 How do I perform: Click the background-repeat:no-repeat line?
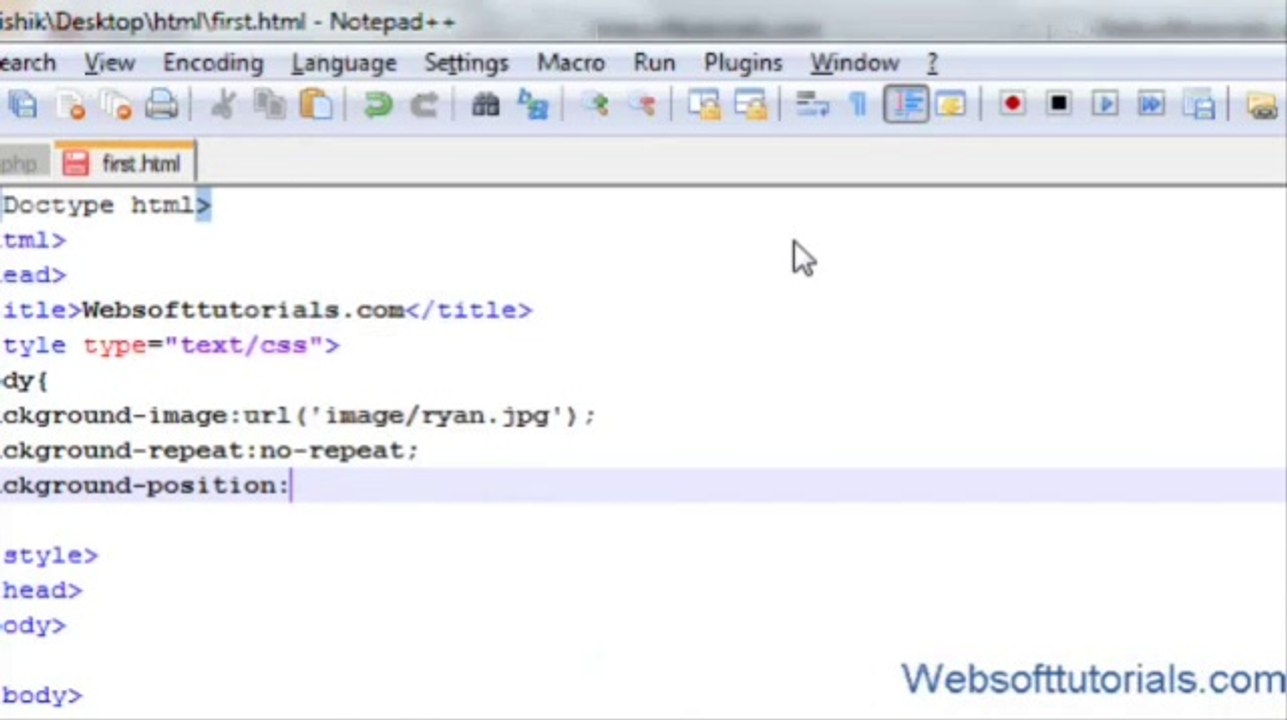click(209, 450)
